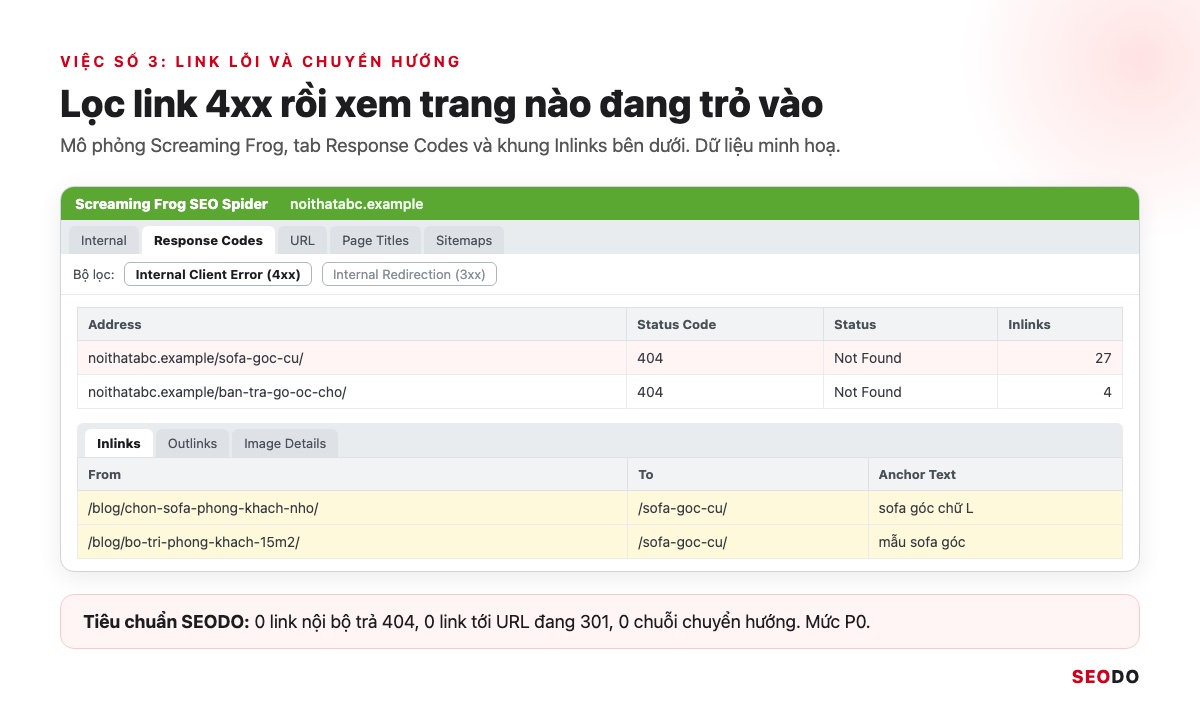Image resolution: width=1200 pixels, height=709 pixels.
Task: Click anchor text 'mẫu sofa góc'
Action: coord(922,542)
